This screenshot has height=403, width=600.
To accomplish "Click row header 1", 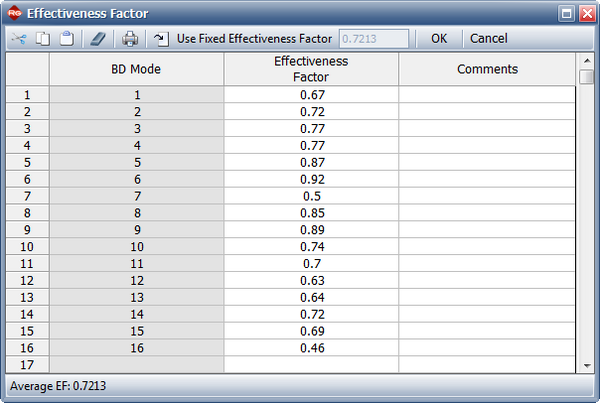I will pos(27,95).
